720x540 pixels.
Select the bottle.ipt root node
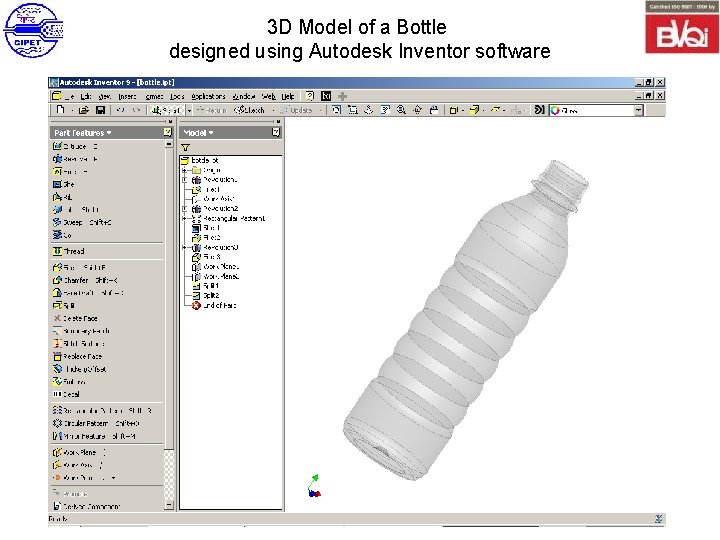click(200, 160)
